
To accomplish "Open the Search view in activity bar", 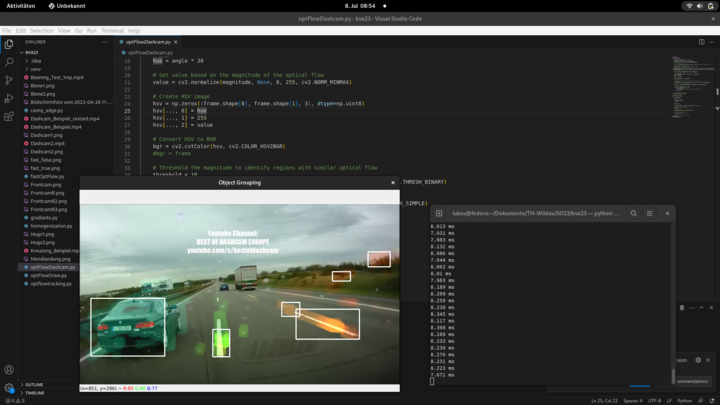I will point(9,62).
